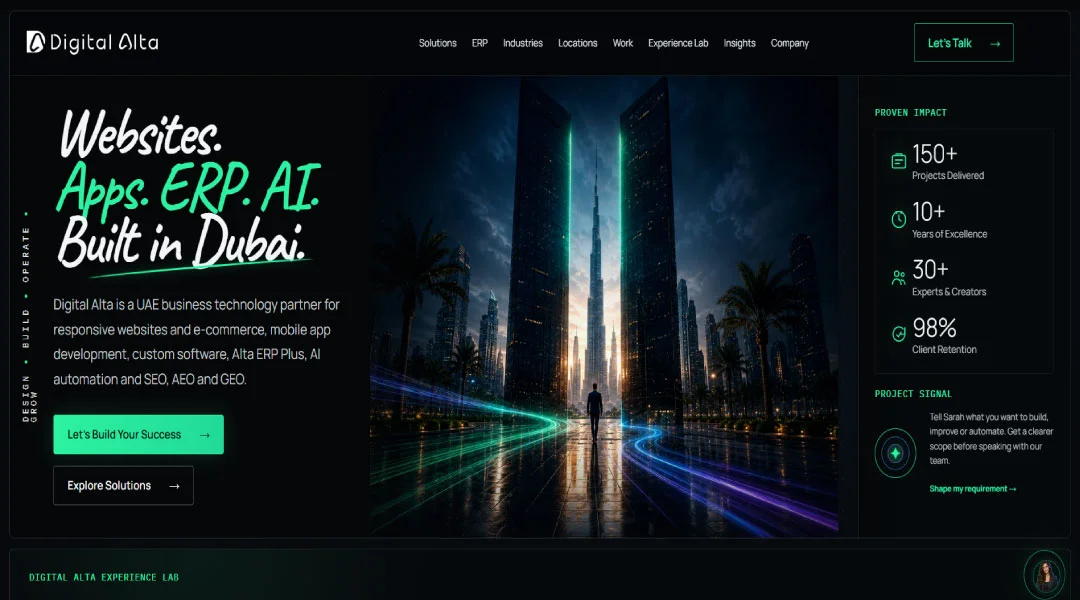
Task: Click the PROVEN IMPACT heading
Action: point(911,112)
